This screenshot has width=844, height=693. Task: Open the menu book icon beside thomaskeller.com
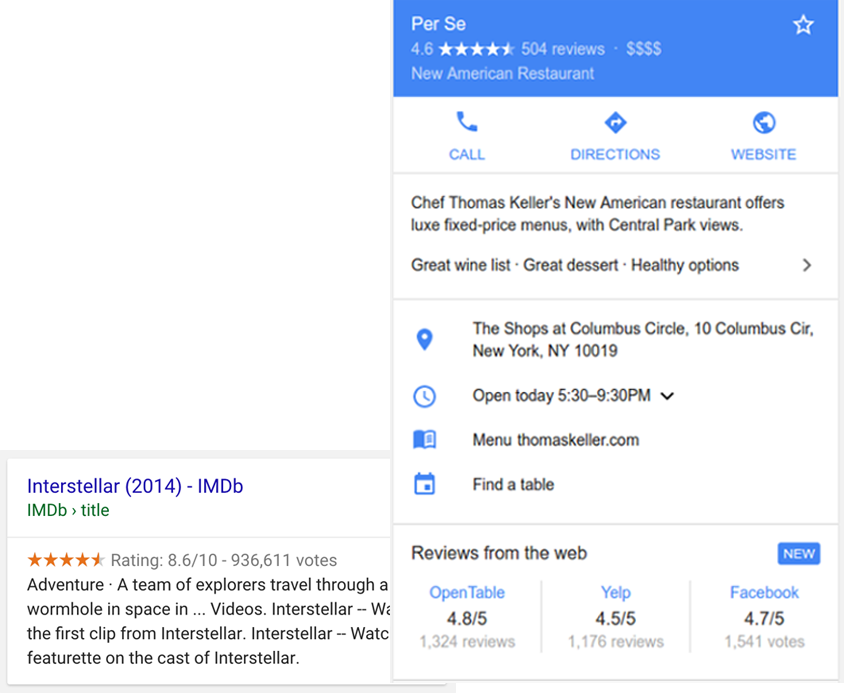coord(425,439)
